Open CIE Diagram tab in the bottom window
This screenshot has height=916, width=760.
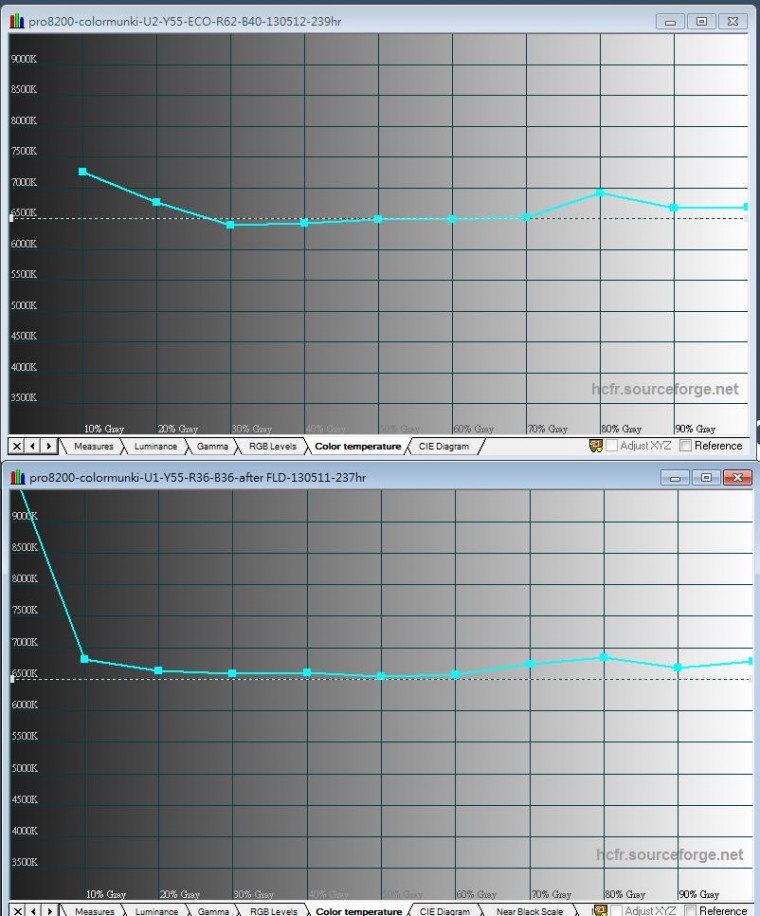pos(445,911)
